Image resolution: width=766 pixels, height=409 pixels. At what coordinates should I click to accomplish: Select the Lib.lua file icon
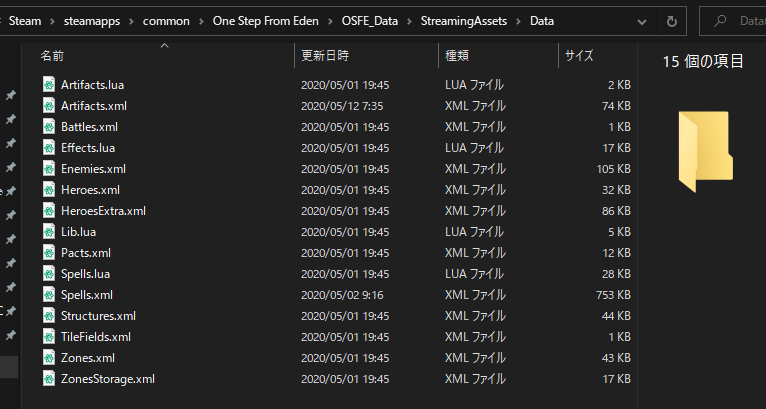pos(49,232)
